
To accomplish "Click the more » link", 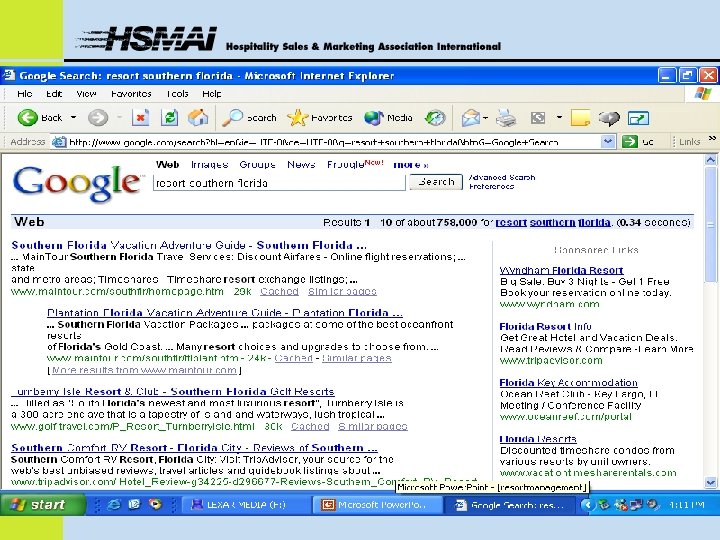I will [x=411, y=164].
